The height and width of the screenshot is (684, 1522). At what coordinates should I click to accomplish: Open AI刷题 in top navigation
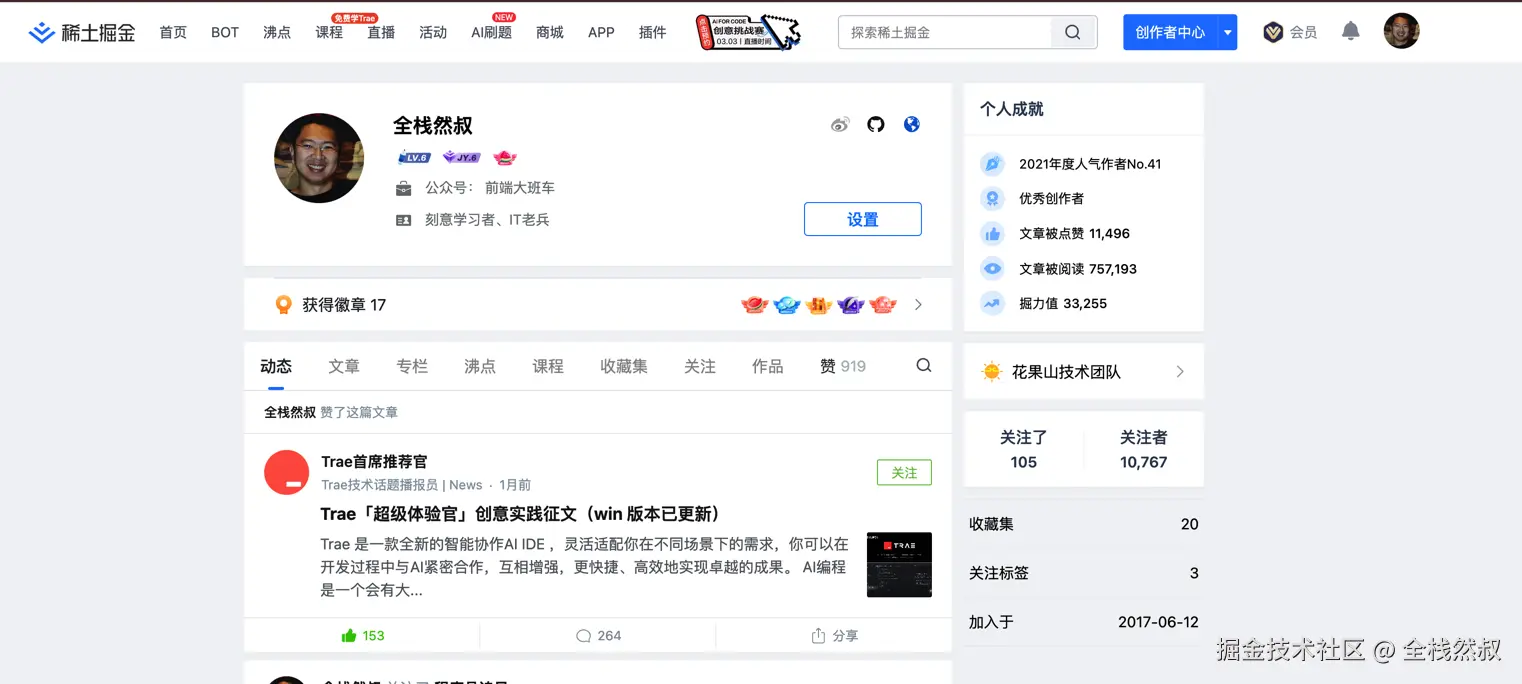pyautogui.click(x=491, y=32)
